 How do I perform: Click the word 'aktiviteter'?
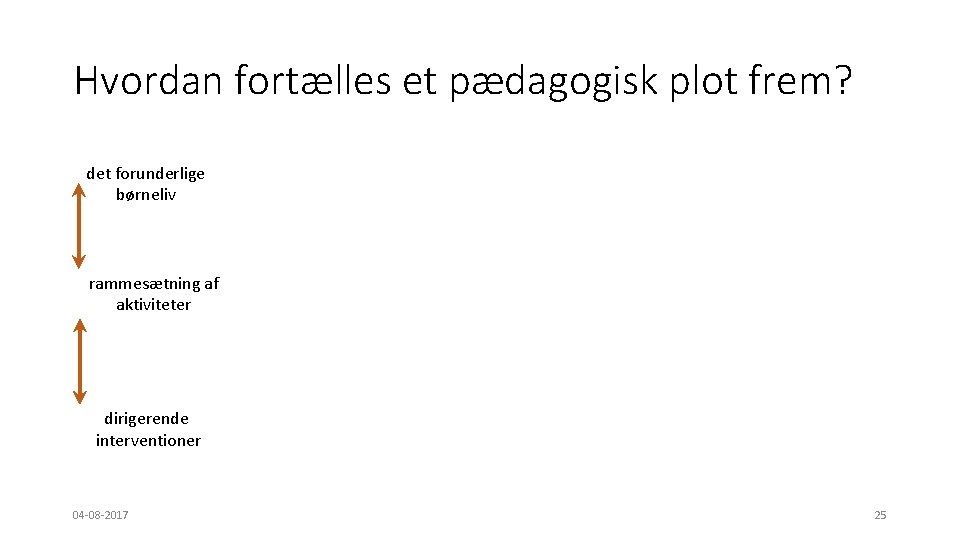coord(153,304)
